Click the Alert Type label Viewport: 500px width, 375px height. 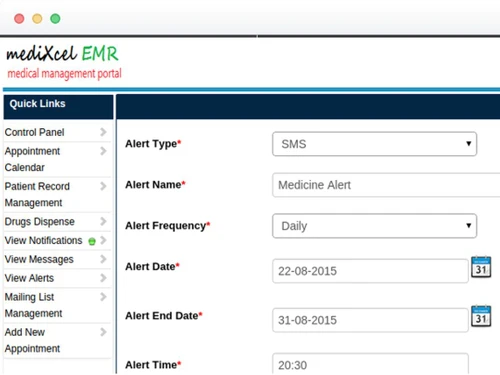pos(153,144)
